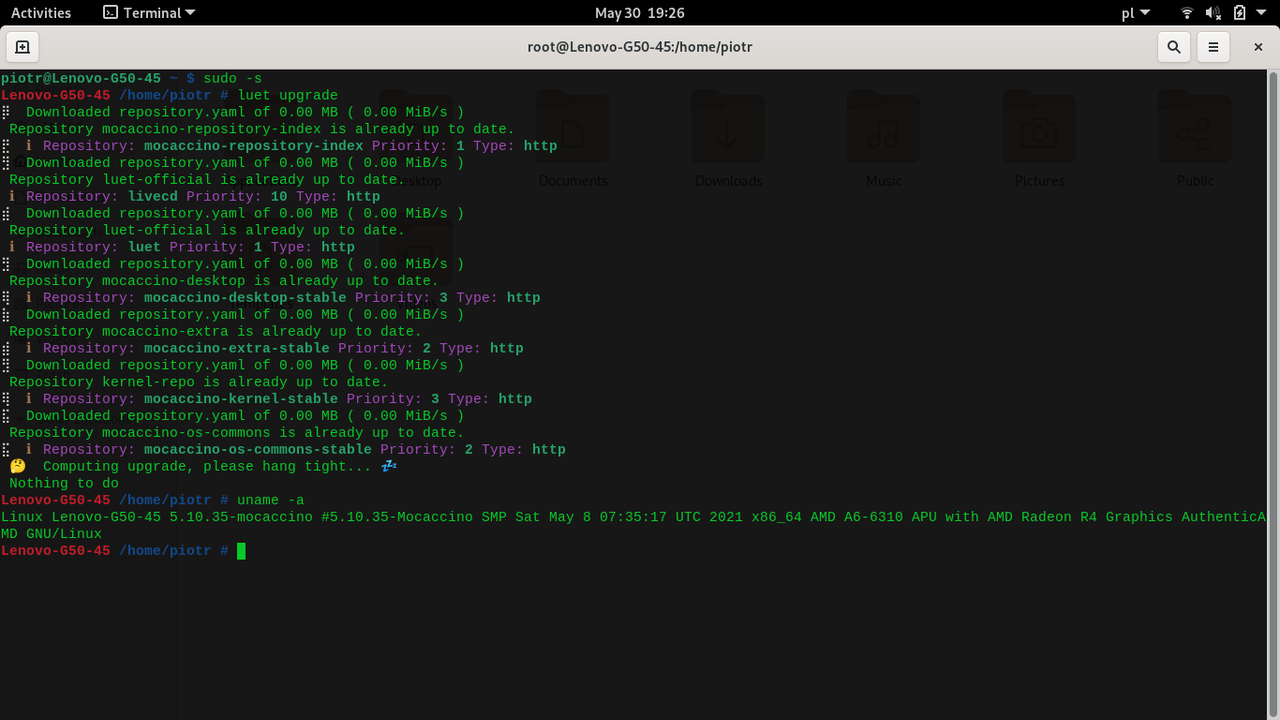This screenshot has width=1280, height=720.
Task: Search the terminal output
Action: [x=1174, y=47]
